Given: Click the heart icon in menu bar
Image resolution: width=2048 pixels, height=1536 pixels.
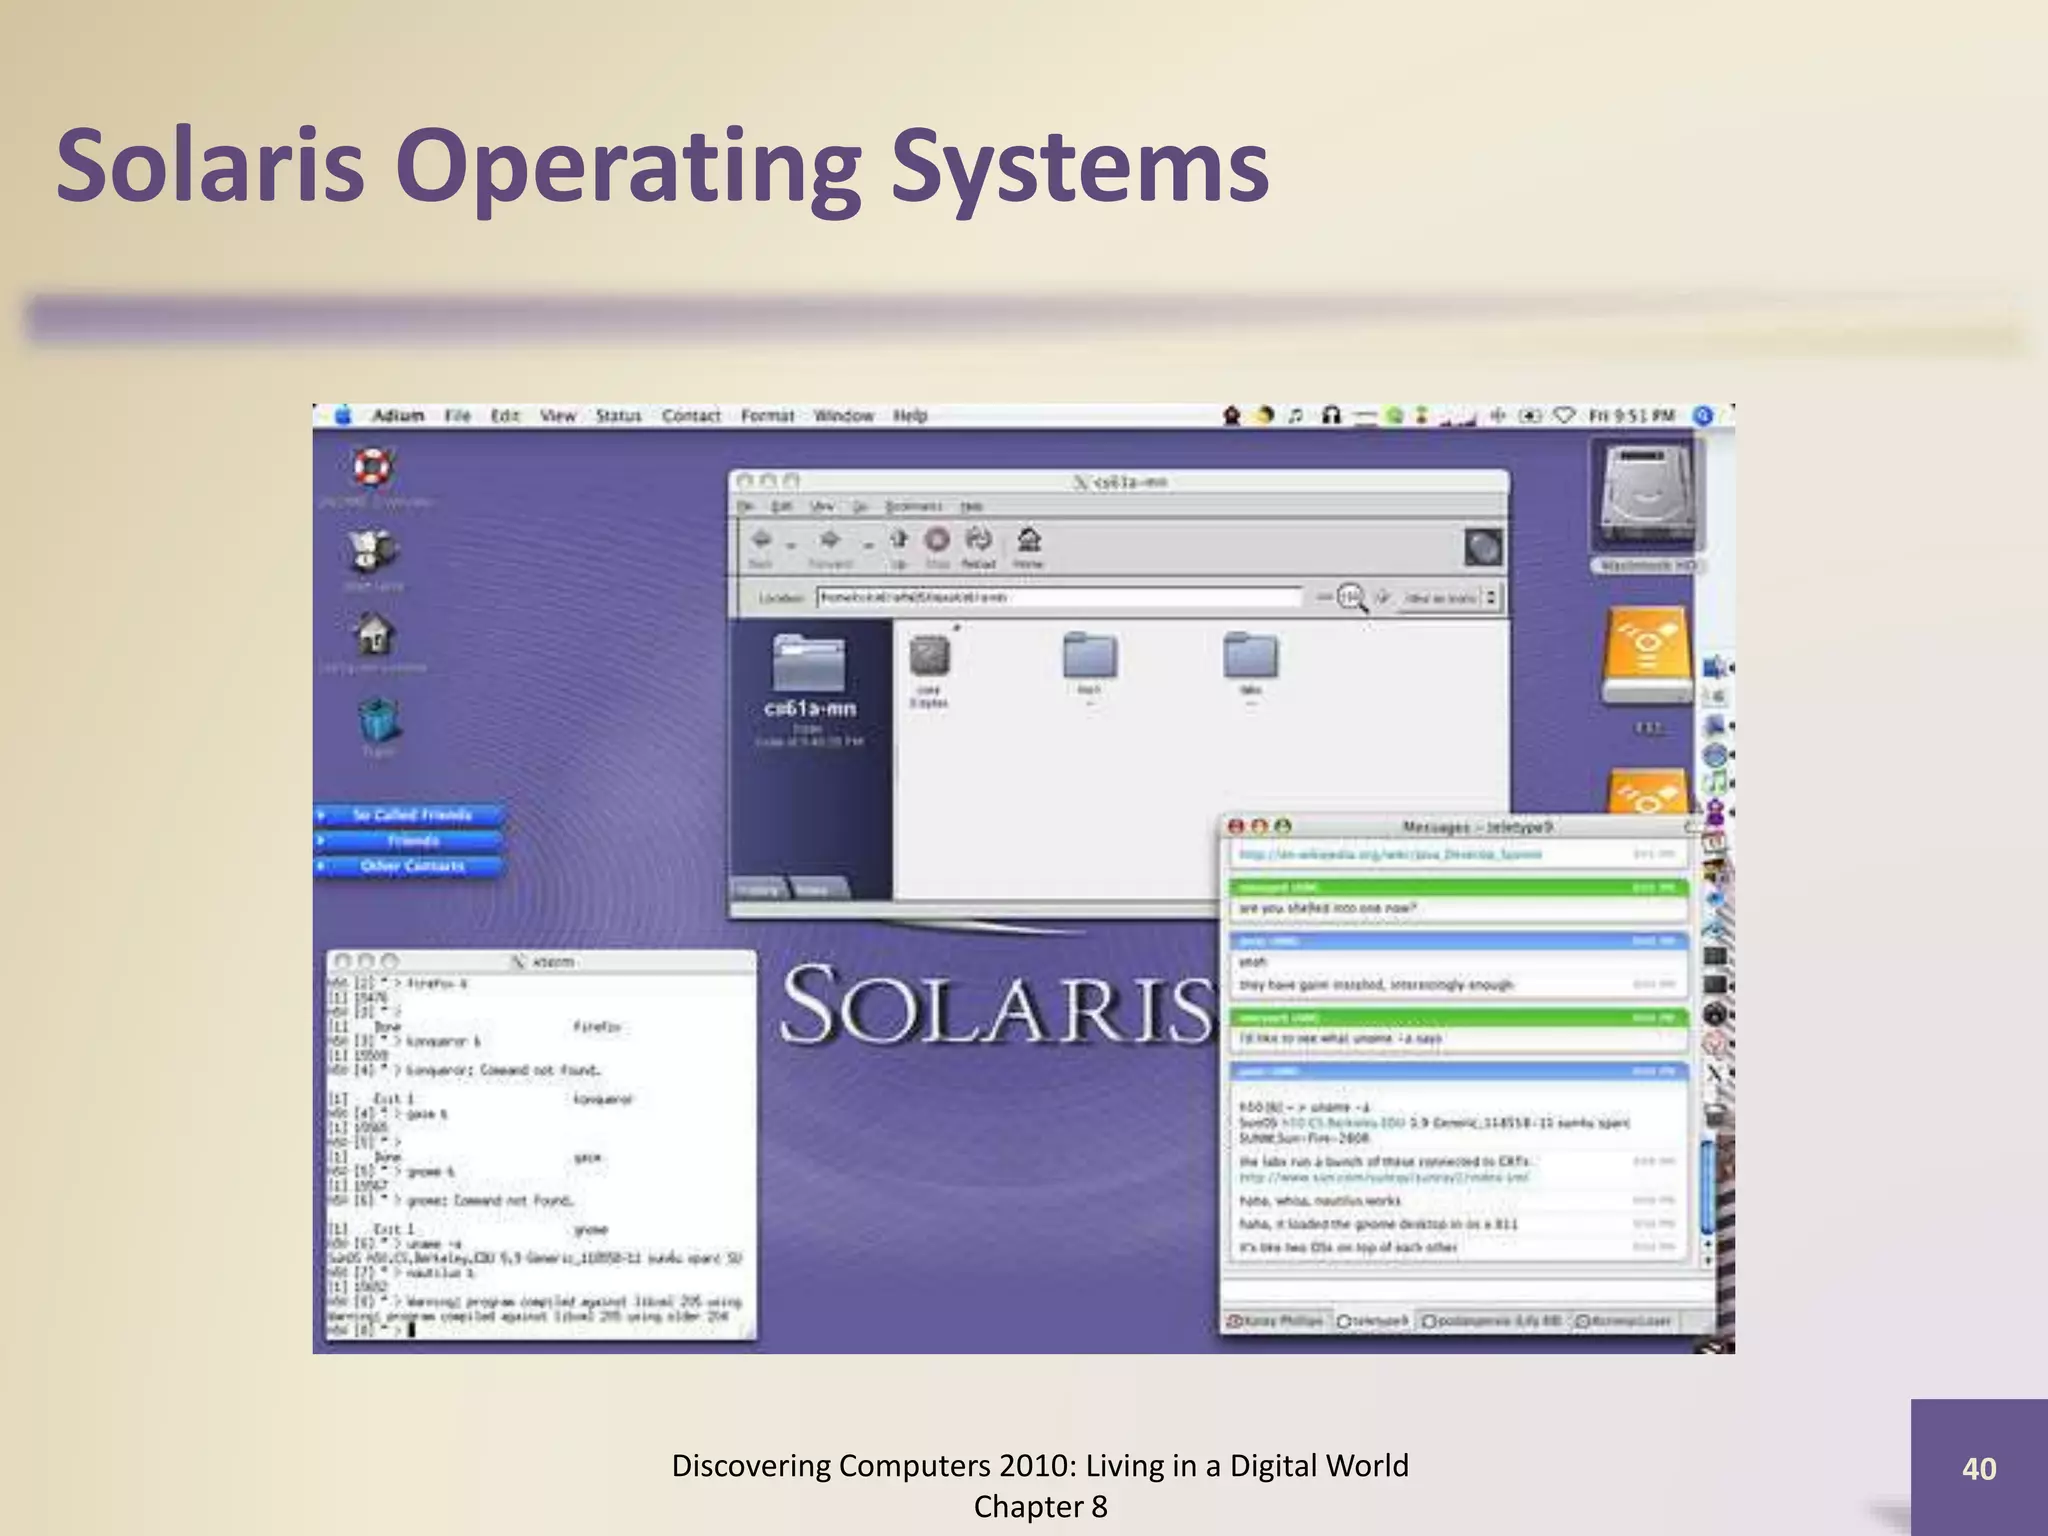Looking at the screenshot, I should 1566,415.
